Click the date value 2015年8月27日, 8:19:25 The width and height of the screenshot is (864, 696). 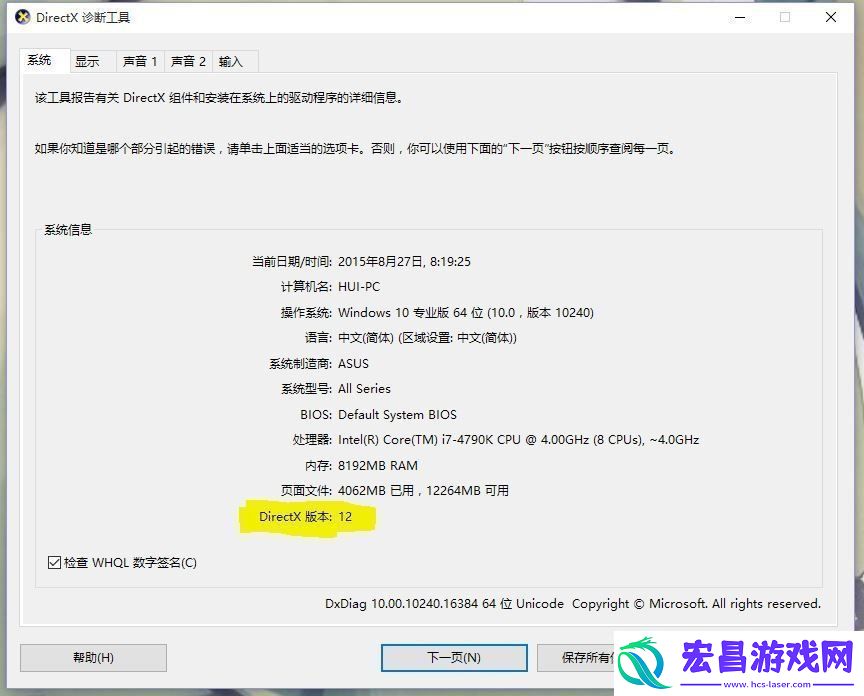[x=404, y=261]
